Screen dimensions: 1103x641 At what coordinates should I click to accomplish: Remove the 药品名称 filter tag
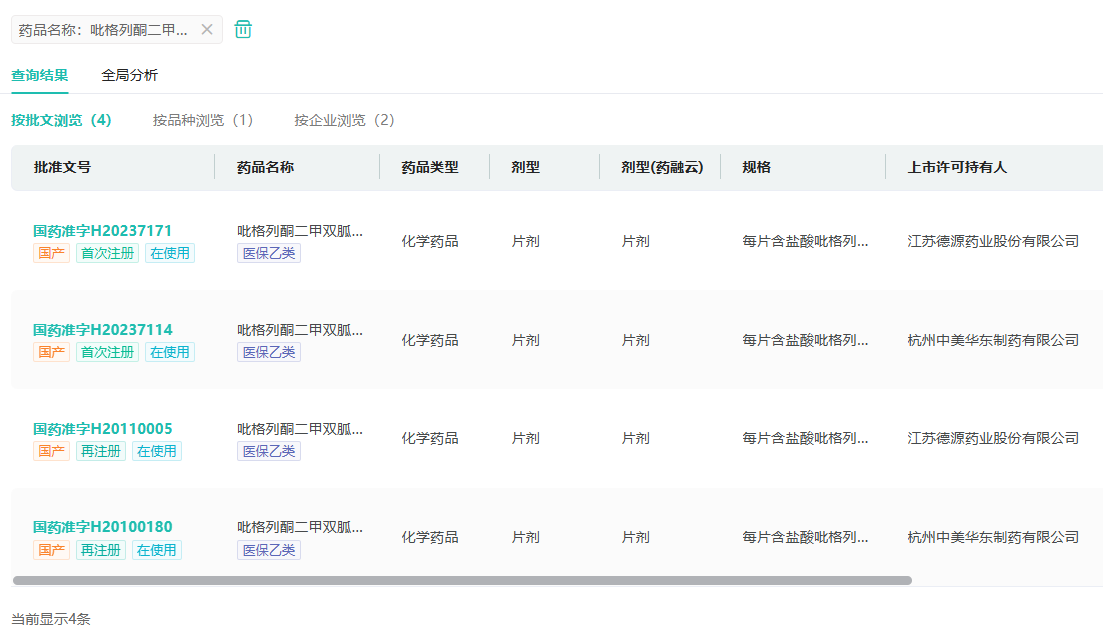207,30
